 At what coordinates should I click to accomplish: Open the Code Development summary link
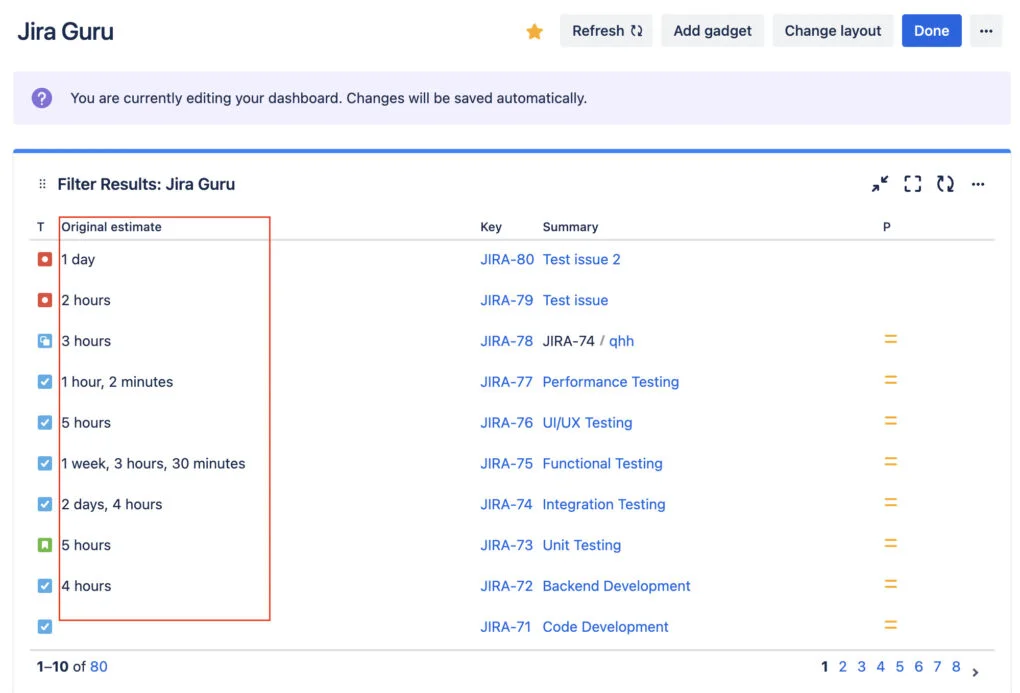coord(605,627)
